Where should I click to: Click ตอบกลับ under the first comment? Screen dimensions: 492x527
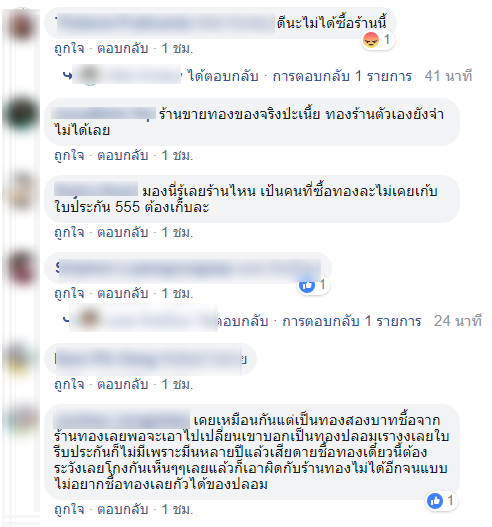point(123,49)
